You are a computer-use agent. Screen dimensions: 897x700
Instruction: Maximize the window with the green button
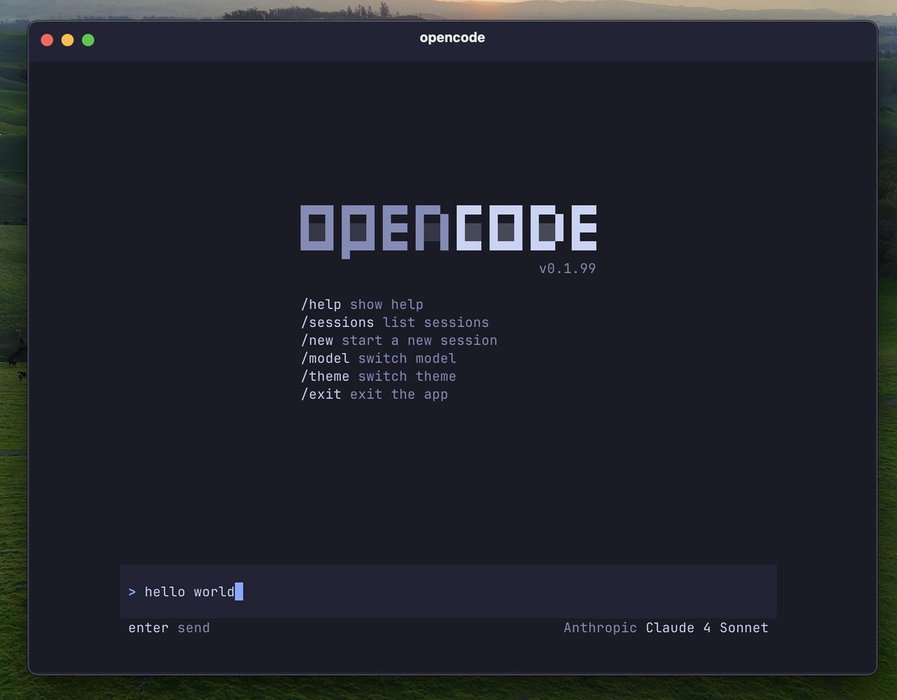tap(88, 40)
